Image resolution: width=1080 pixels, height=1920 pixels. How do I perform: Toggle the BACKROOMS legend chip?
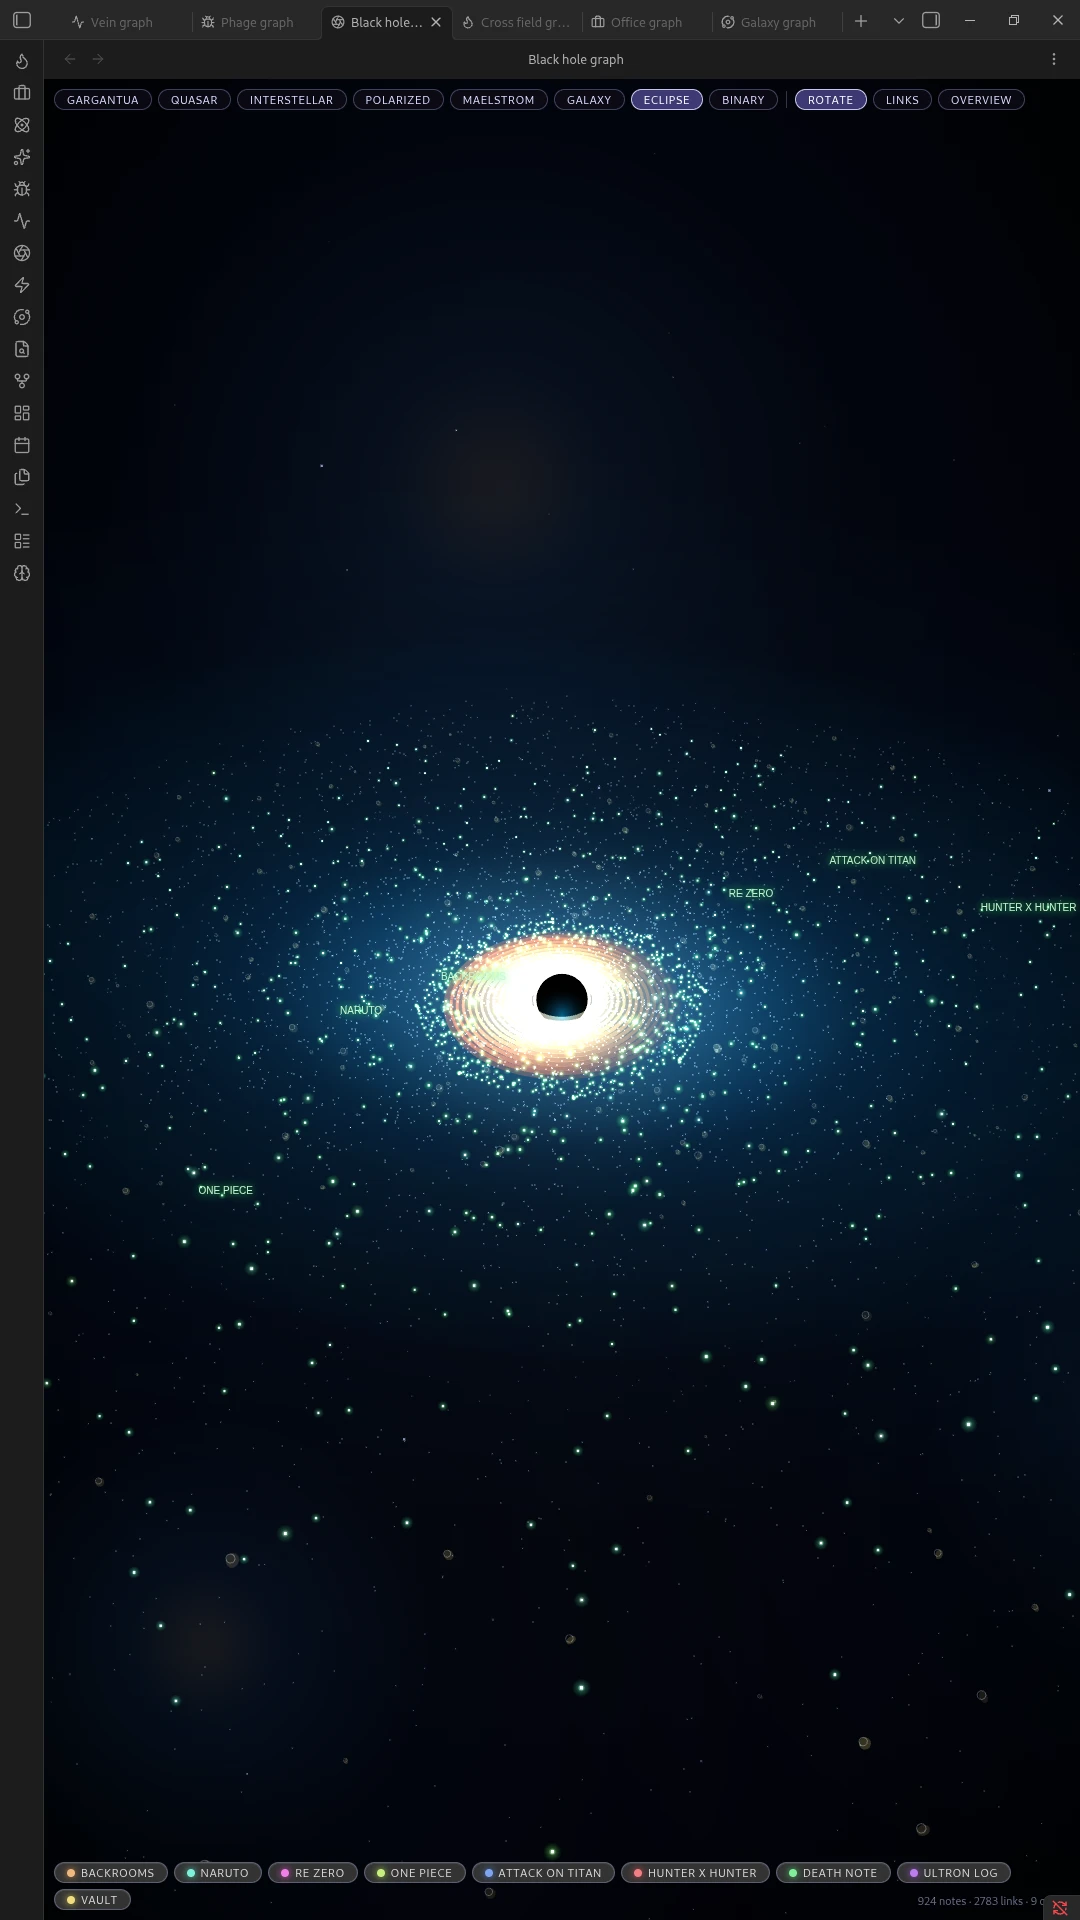pyautogui.click(x=111, y=1873)
